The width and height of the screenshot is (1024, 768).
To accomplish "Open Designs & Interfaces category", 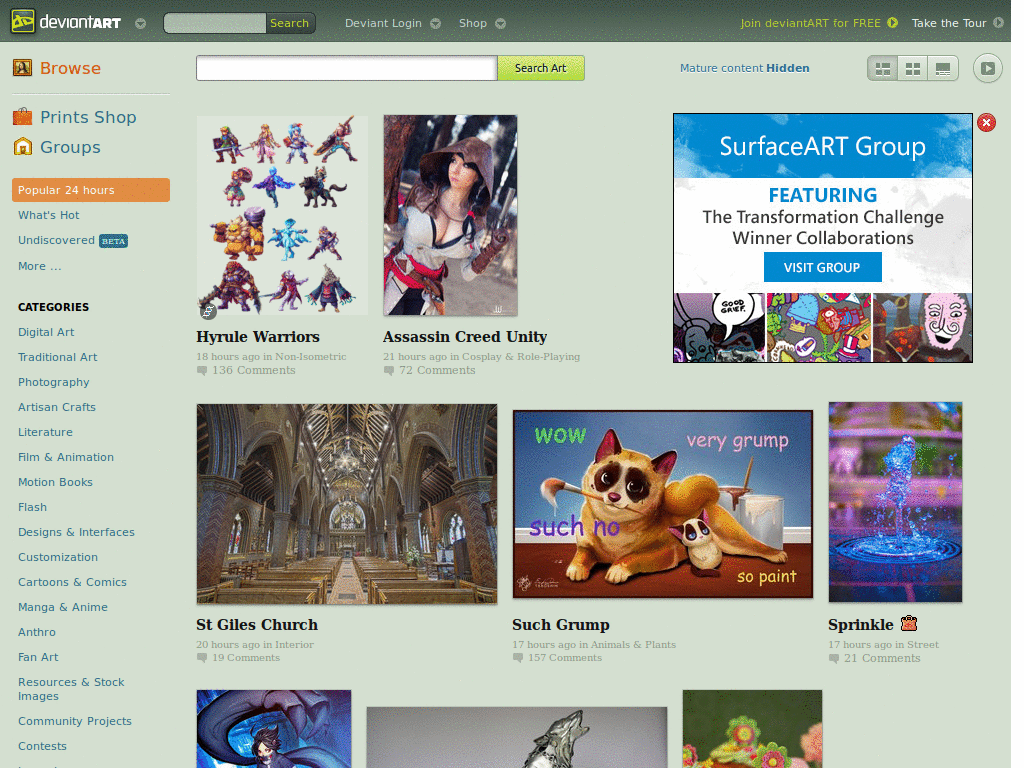I will tap(76, 532).
